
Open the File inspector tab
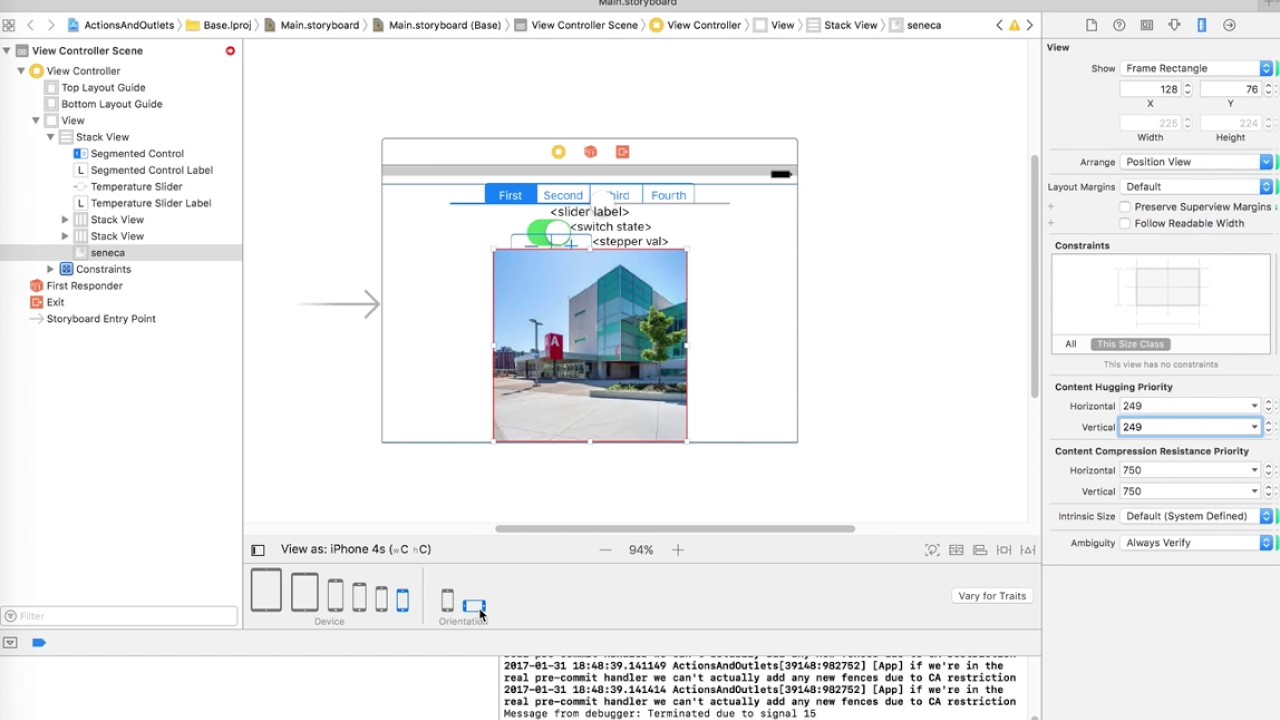point(1091,25)
